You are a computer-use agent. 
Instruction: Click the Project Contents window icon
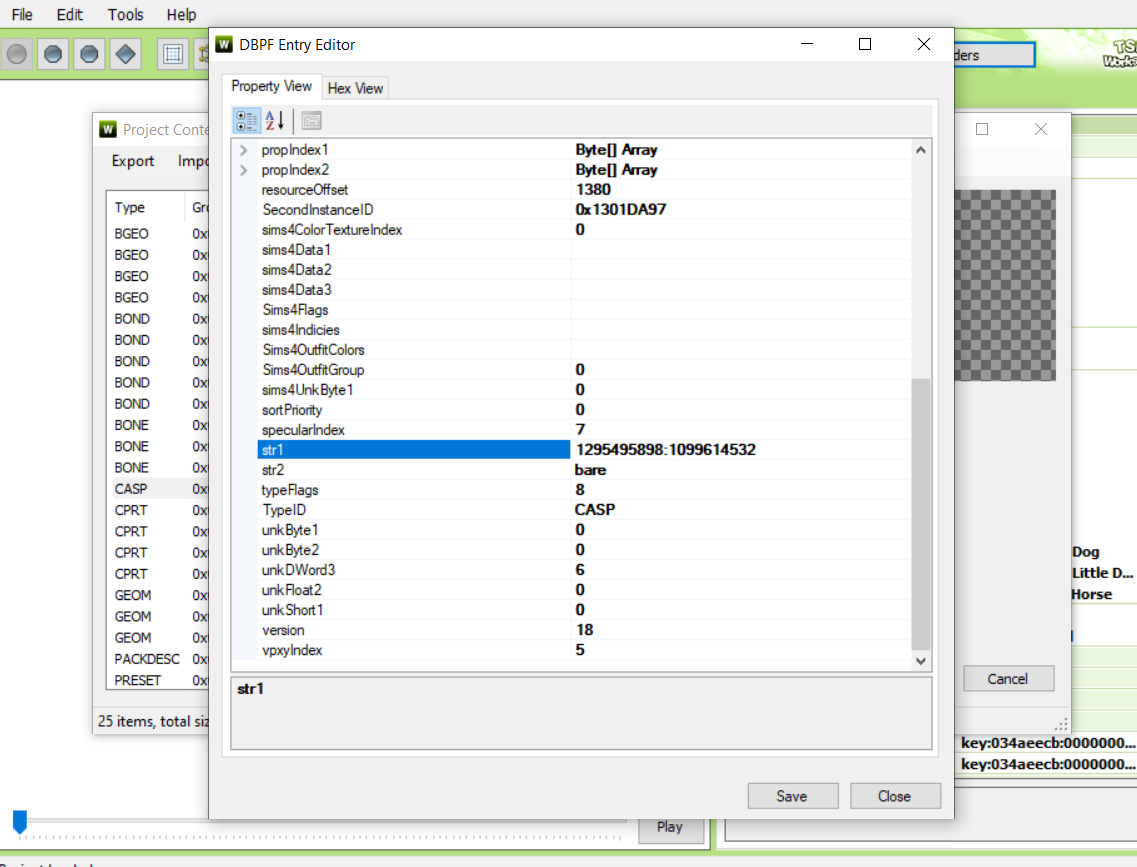pos(108,129)
